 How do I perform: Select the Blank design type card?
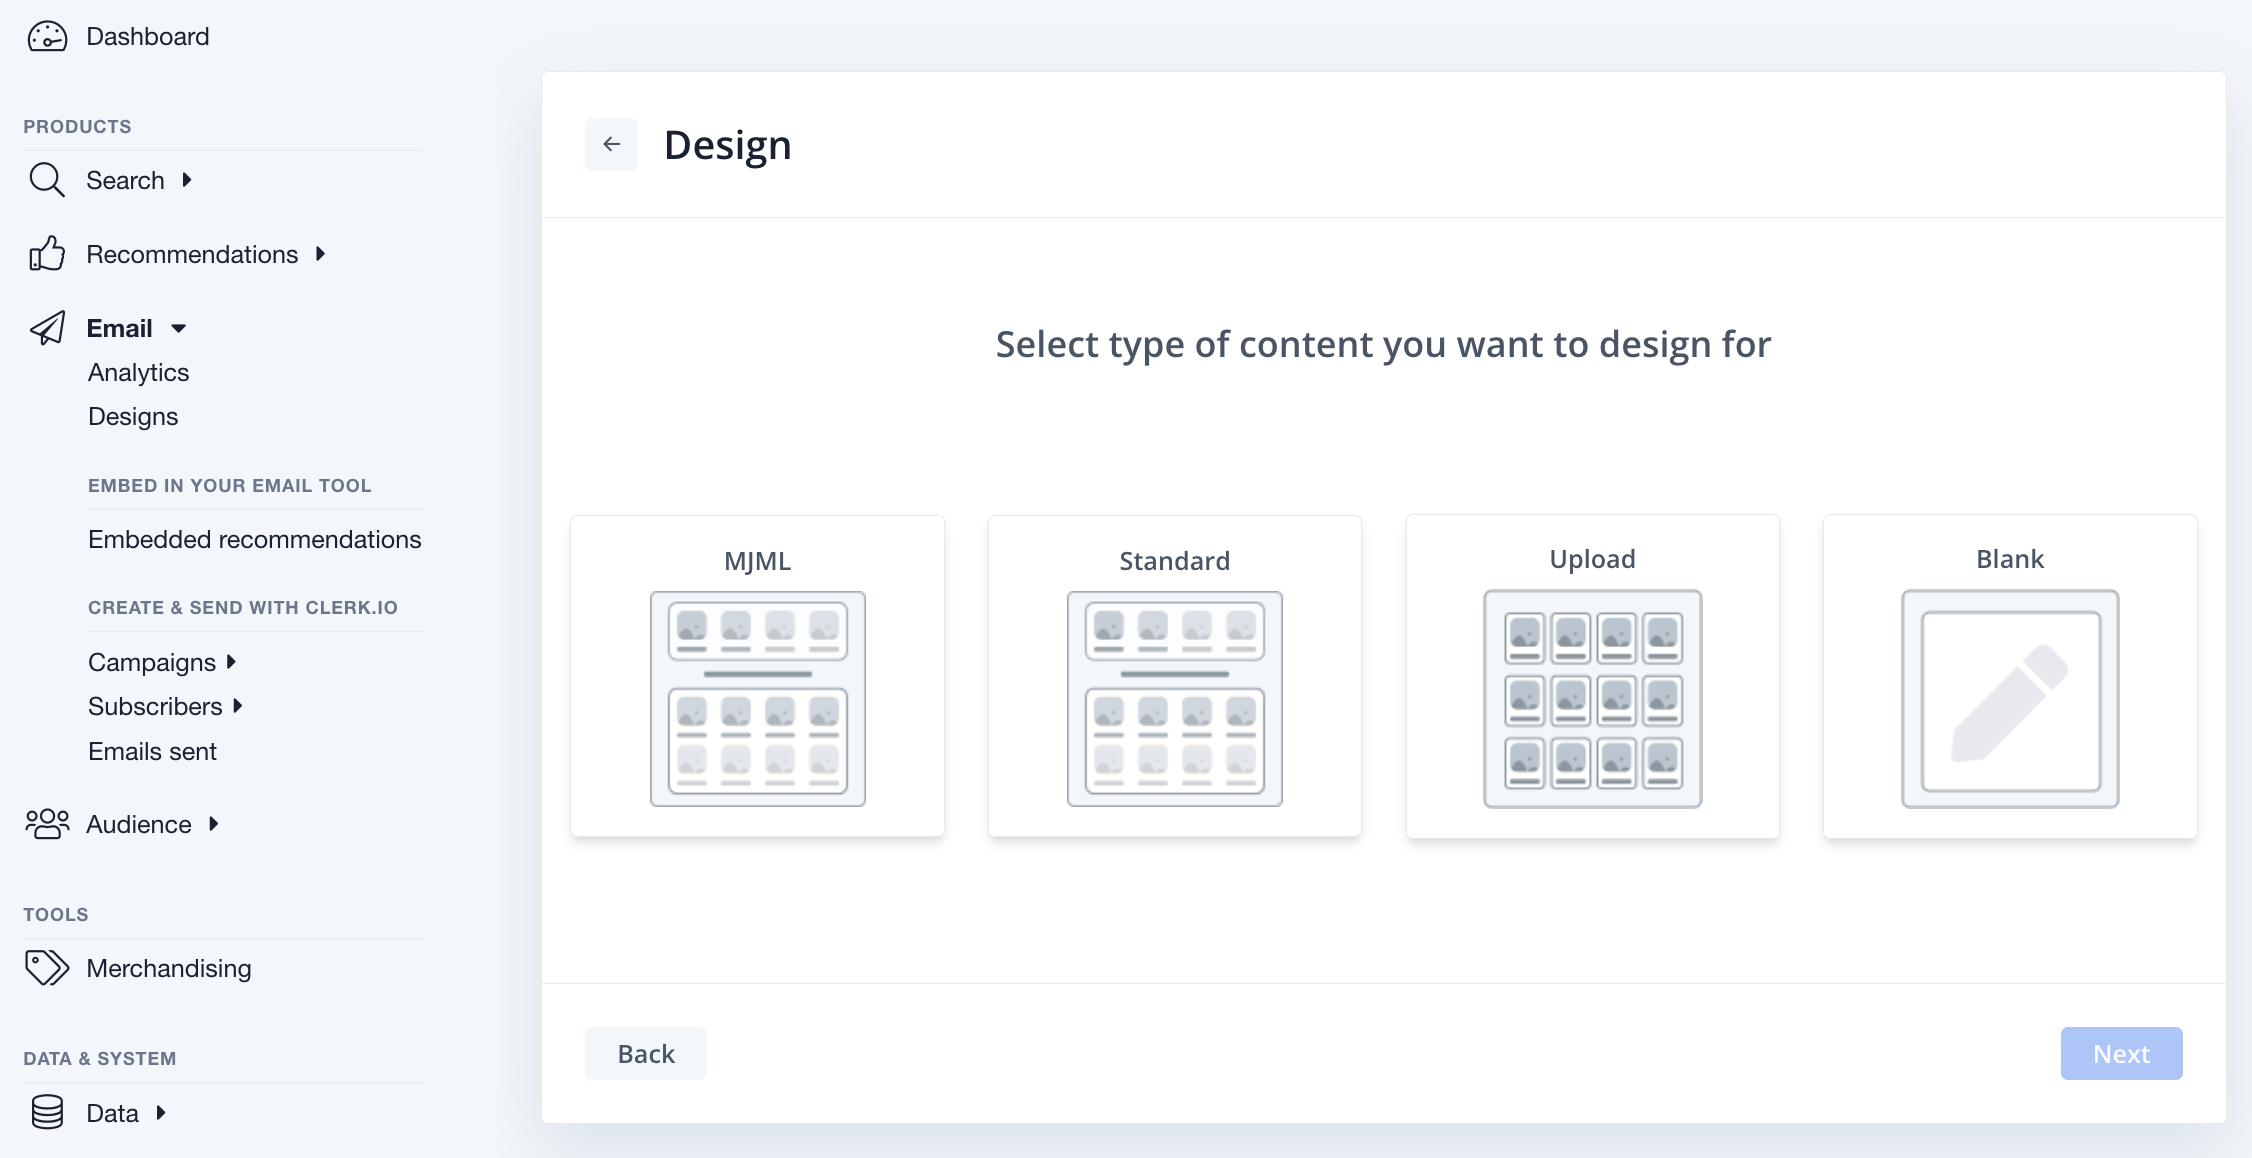coord(2010,675)
